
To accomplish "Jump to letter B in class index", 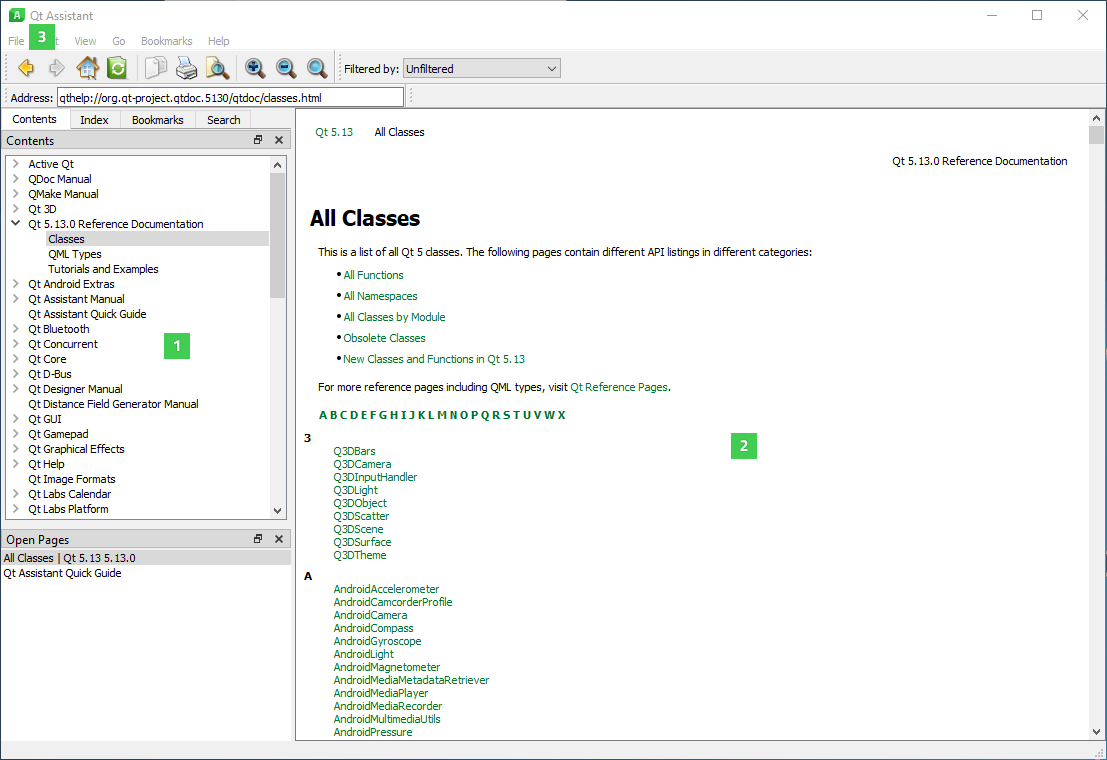I will 331,414.
